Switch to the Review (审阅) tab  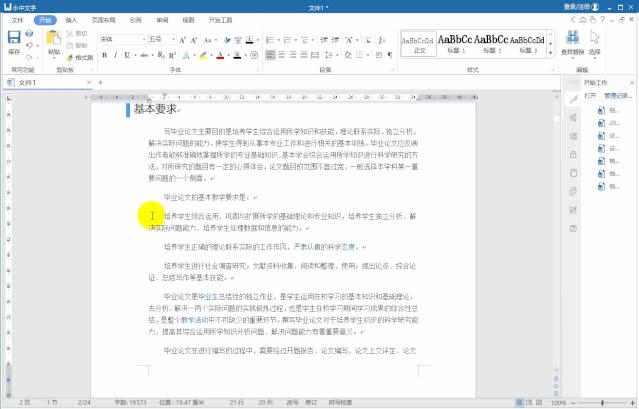(x=162, y=20)
